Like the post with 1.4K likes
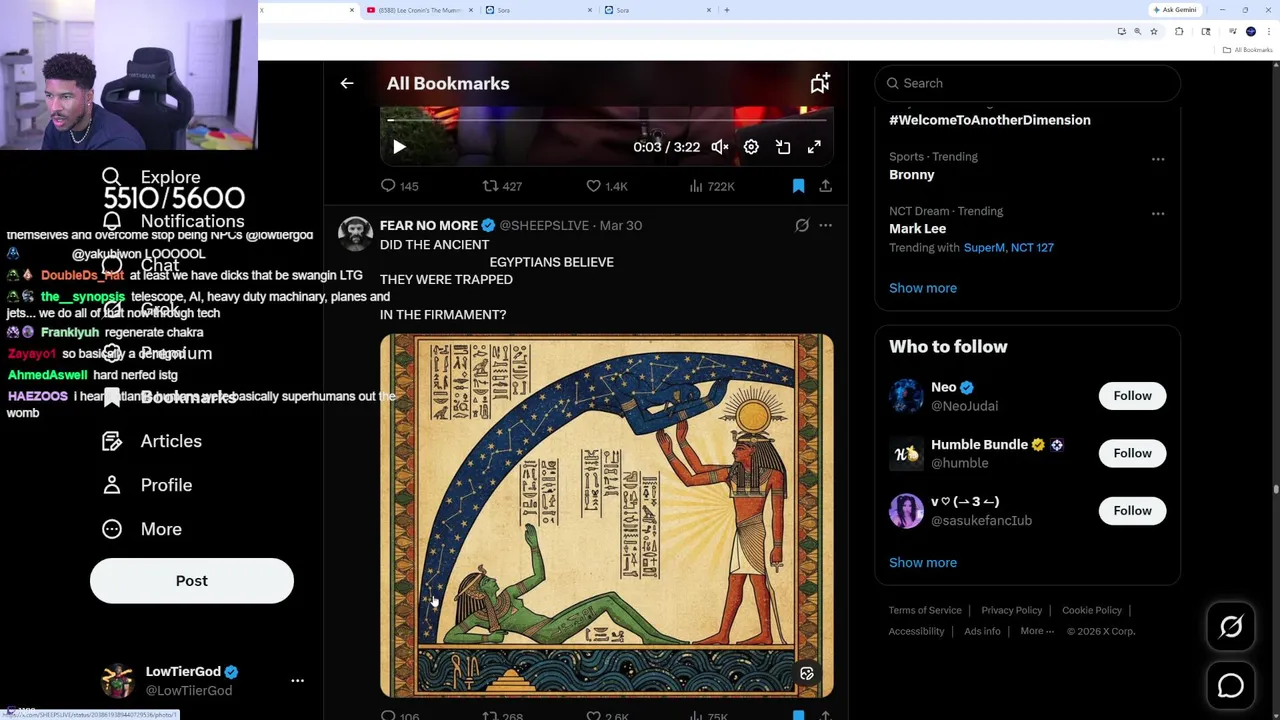This screenshot has width=1280, height=720. pos(607,186)
